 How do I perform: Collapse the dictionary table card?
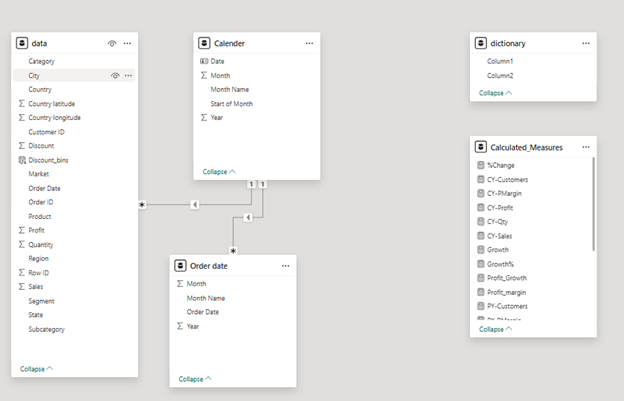coord(495,92)
